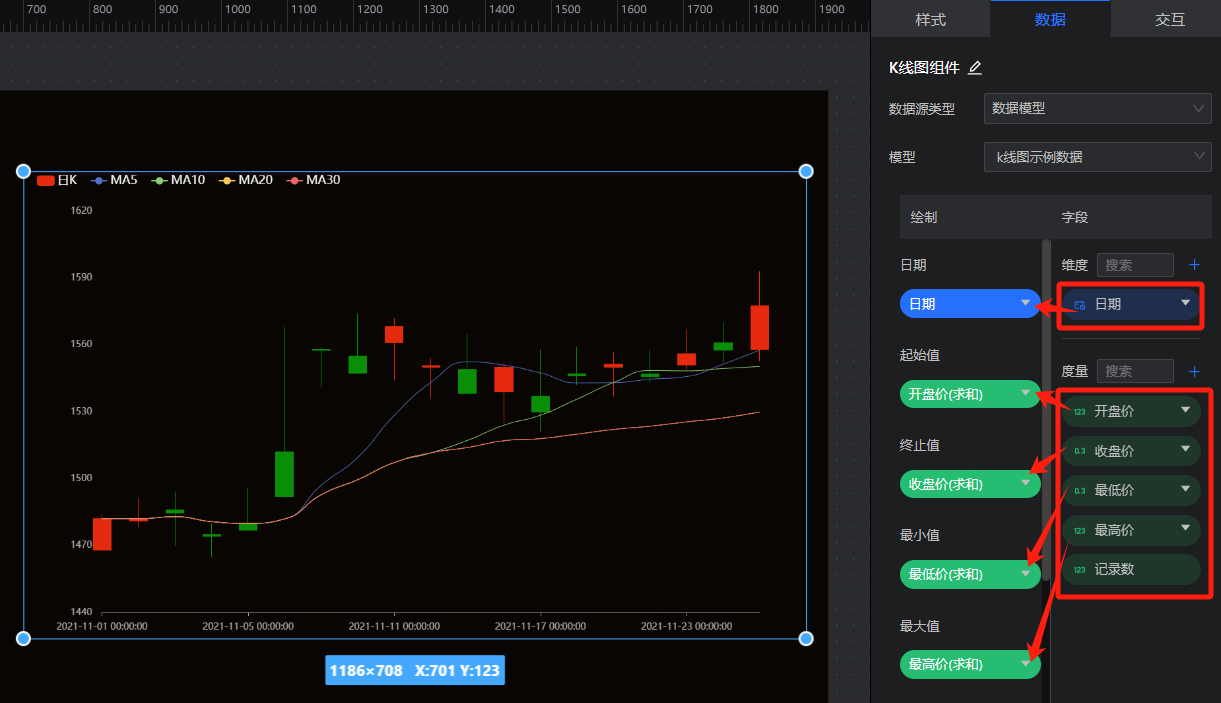Toggle the 日K legend series
This screenshot has width=1221, height=703.
point(57,180)
